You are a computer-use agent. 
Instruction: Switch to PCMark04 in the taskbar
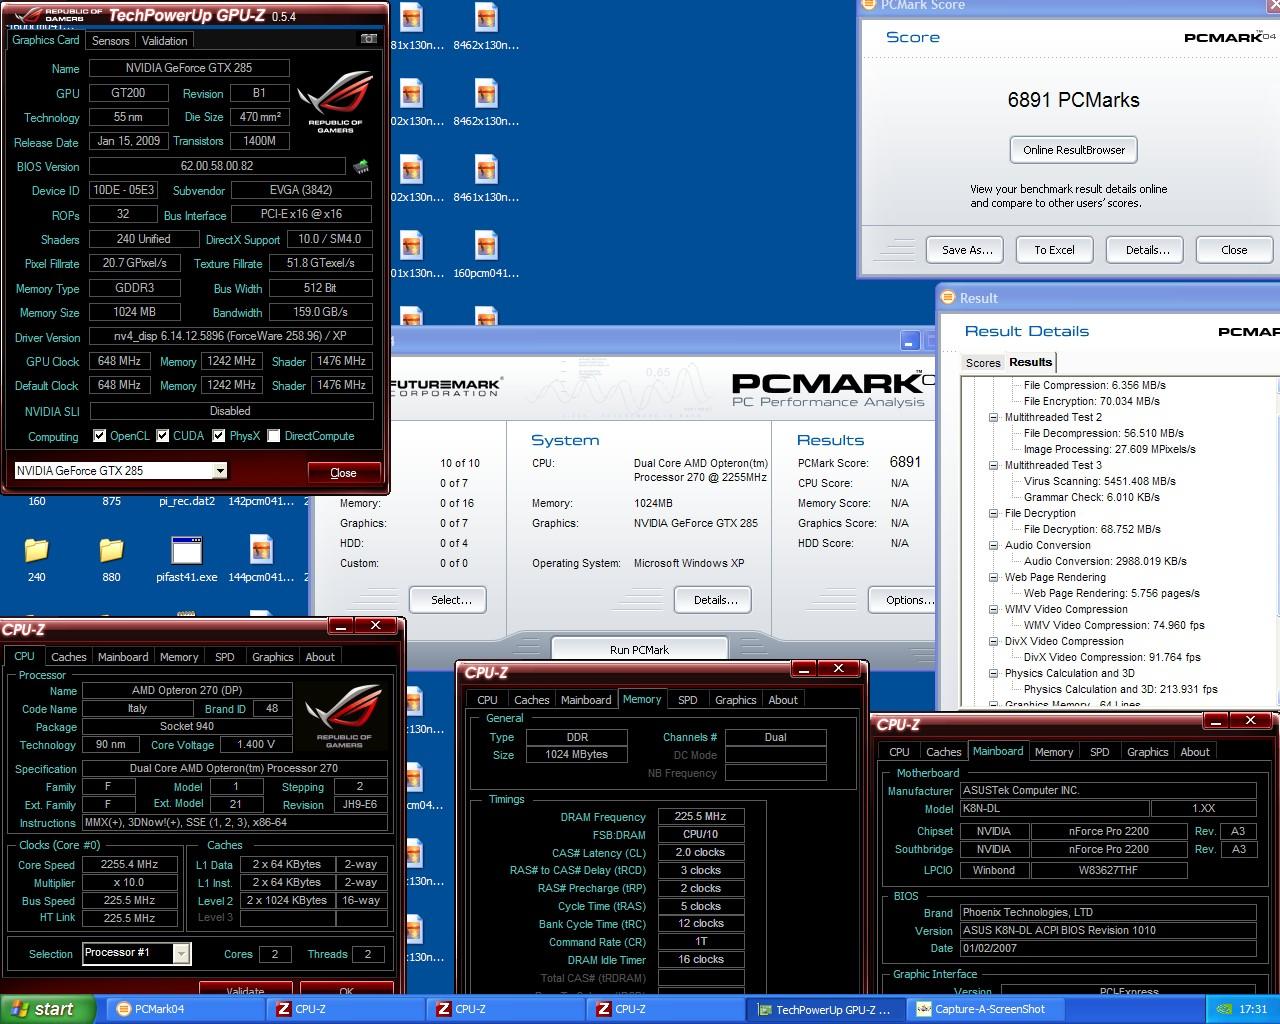coord(185,1009)
